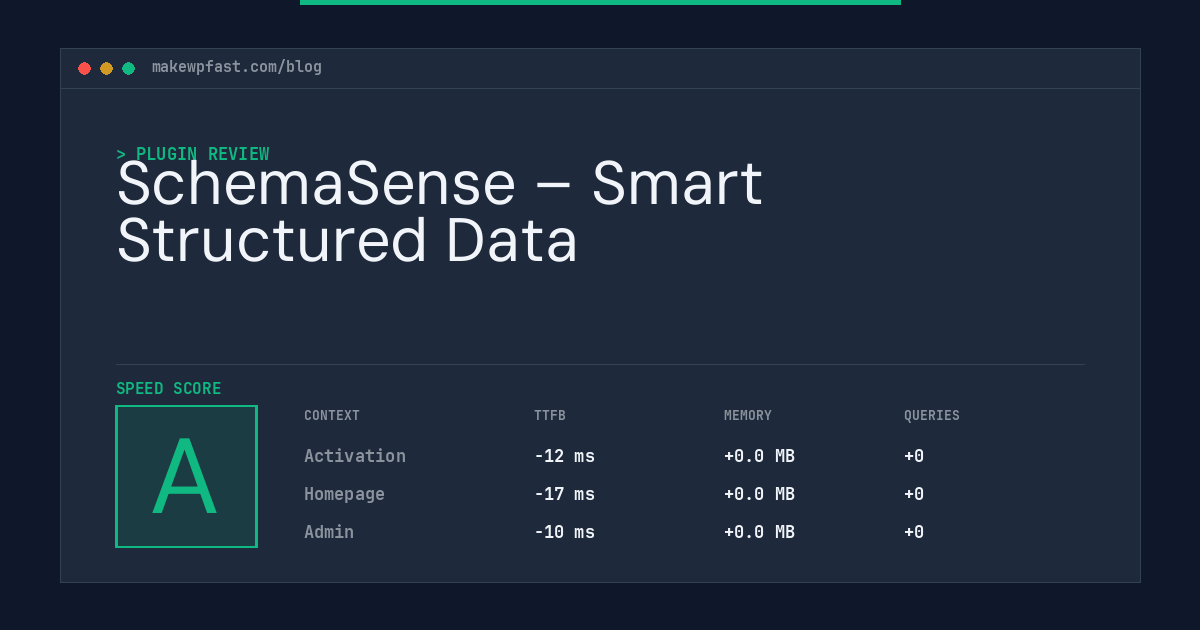This screenshot has height=630, width=1200.
Task: Click the SchemaSense — Smart Structured Data title
Action: tap(440, 212)
